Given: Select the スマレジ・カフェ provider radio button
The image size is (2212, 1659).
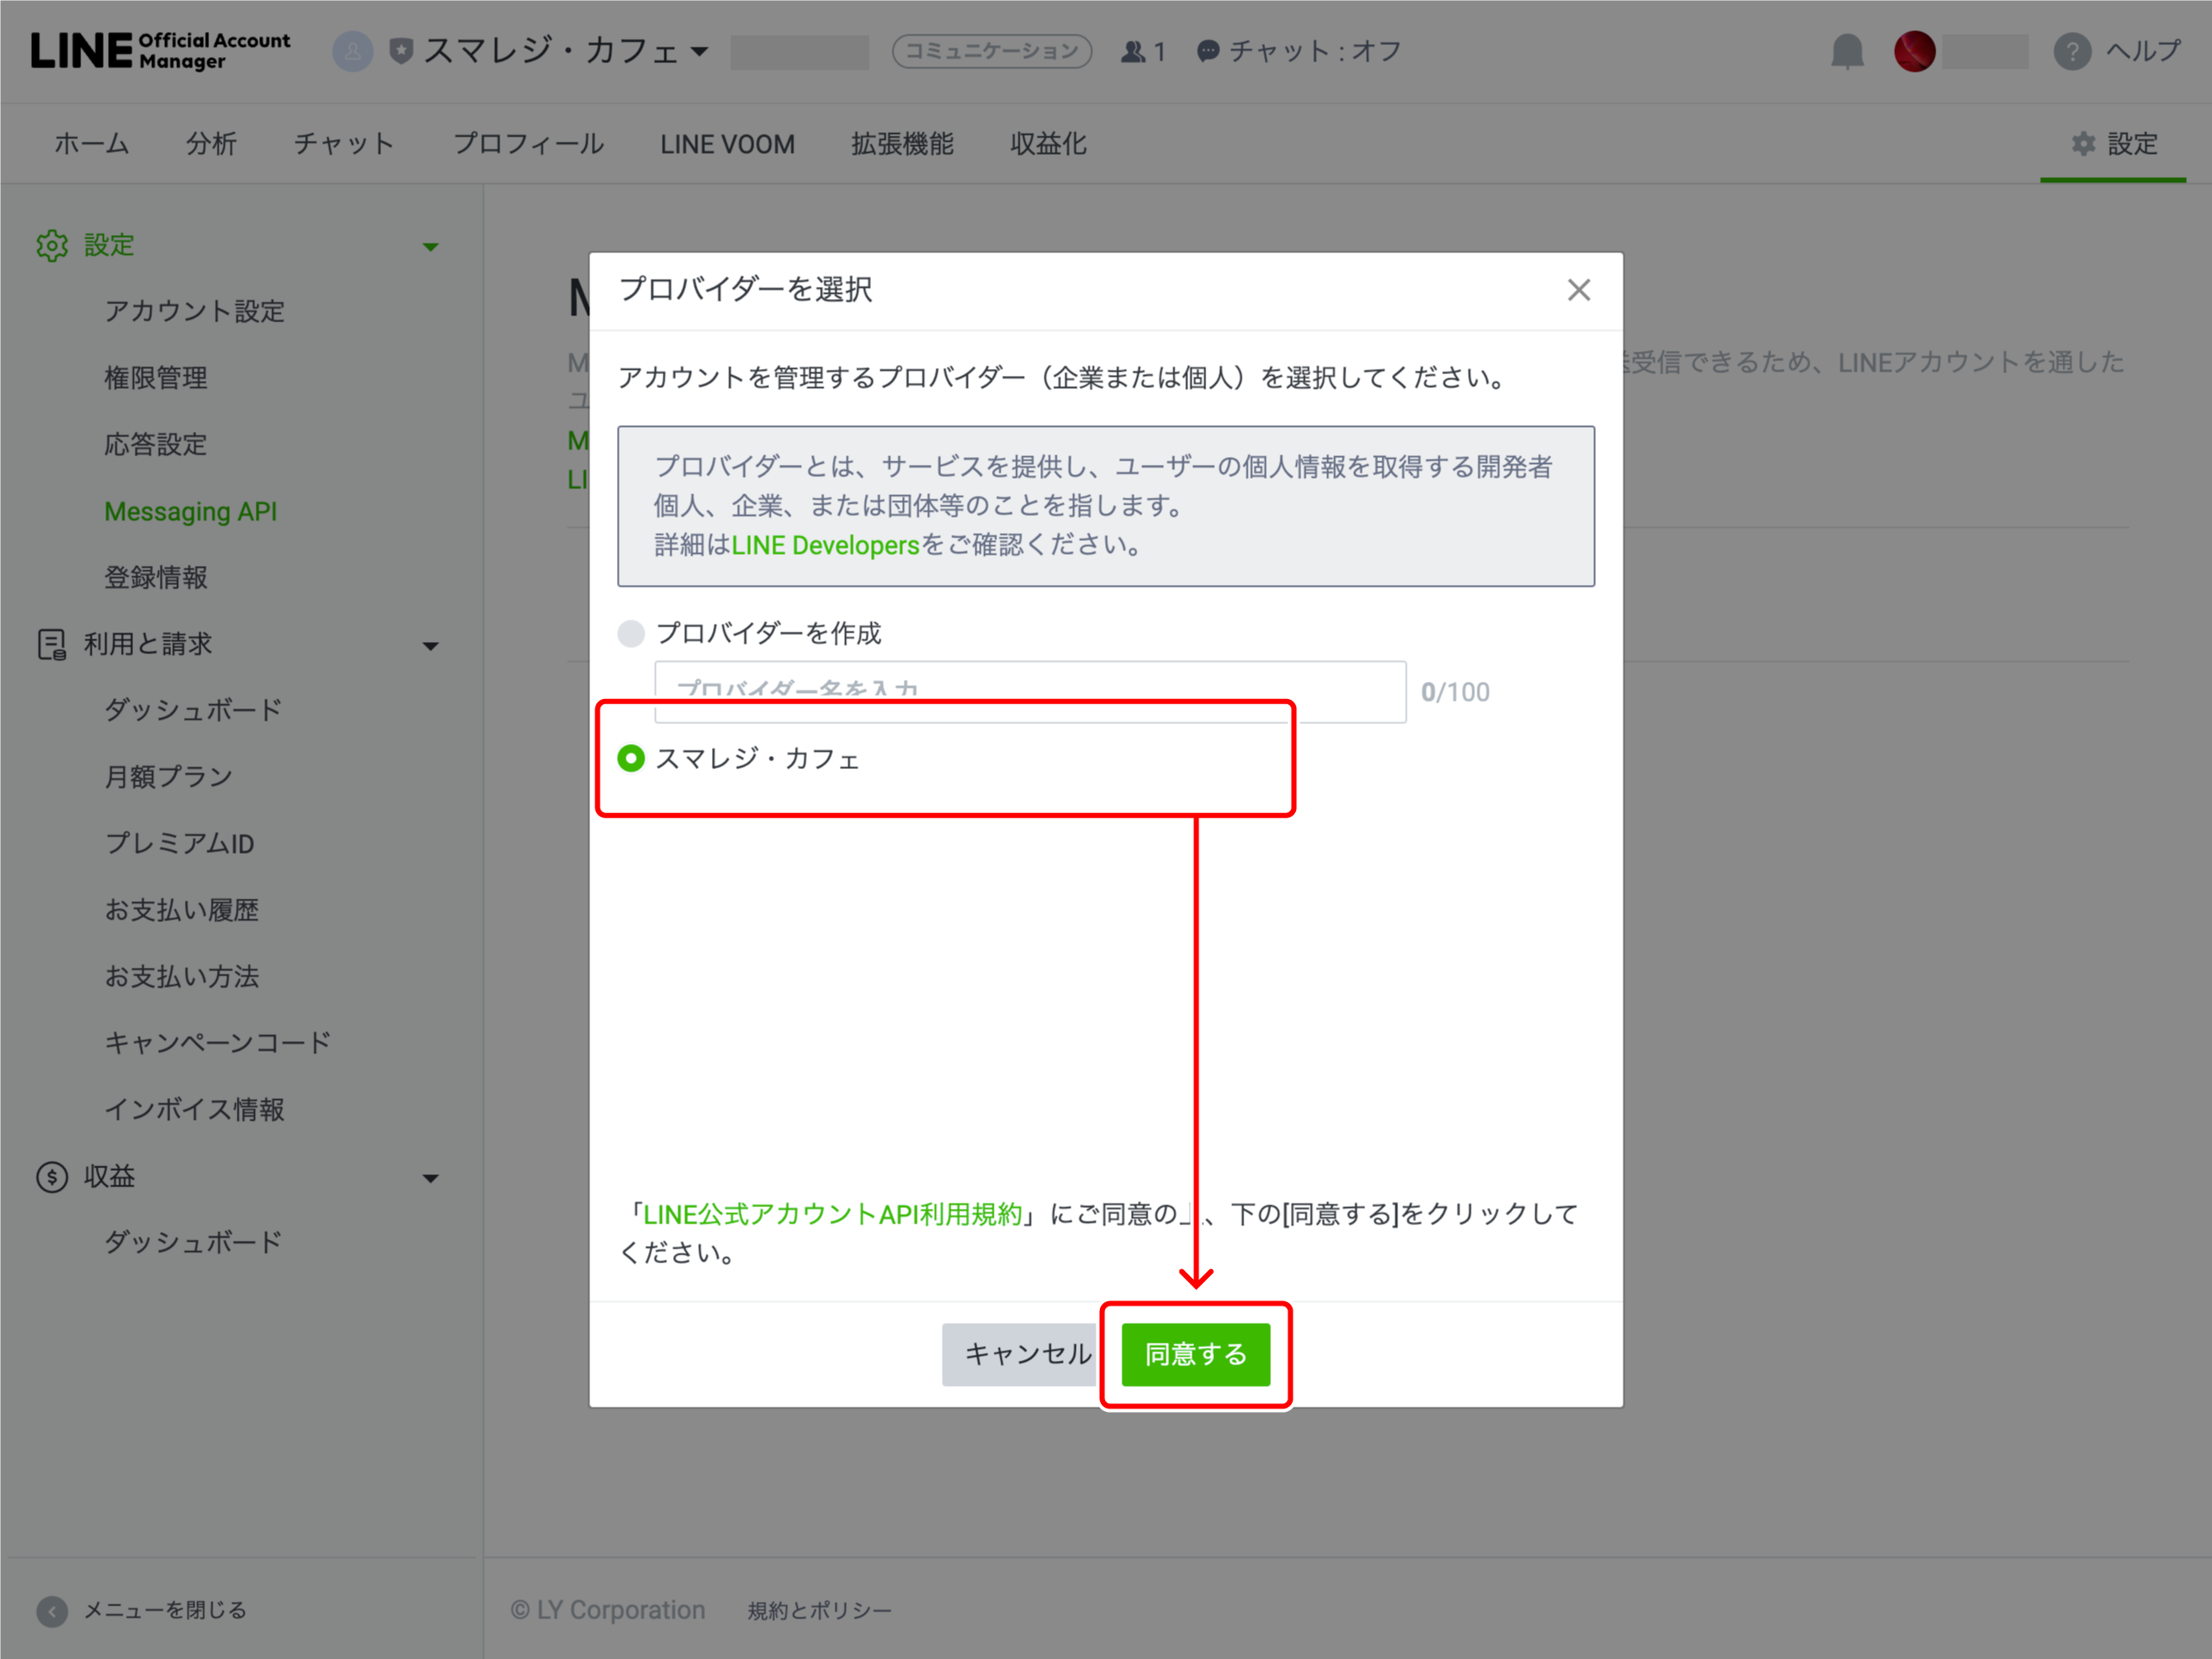Looking at the screenshot, I should point(631,759).
